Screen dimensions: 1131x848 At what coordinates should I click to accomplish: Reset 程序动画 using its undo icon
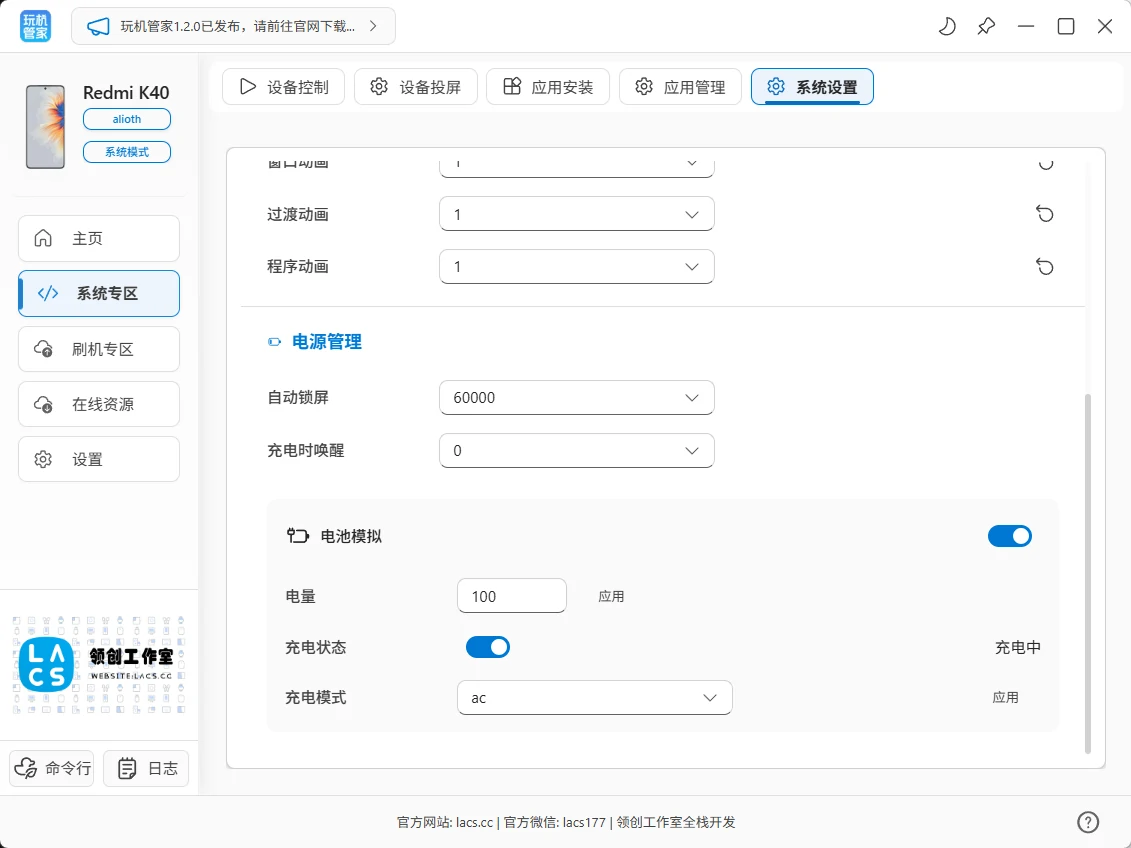(x=1045, y=267)
